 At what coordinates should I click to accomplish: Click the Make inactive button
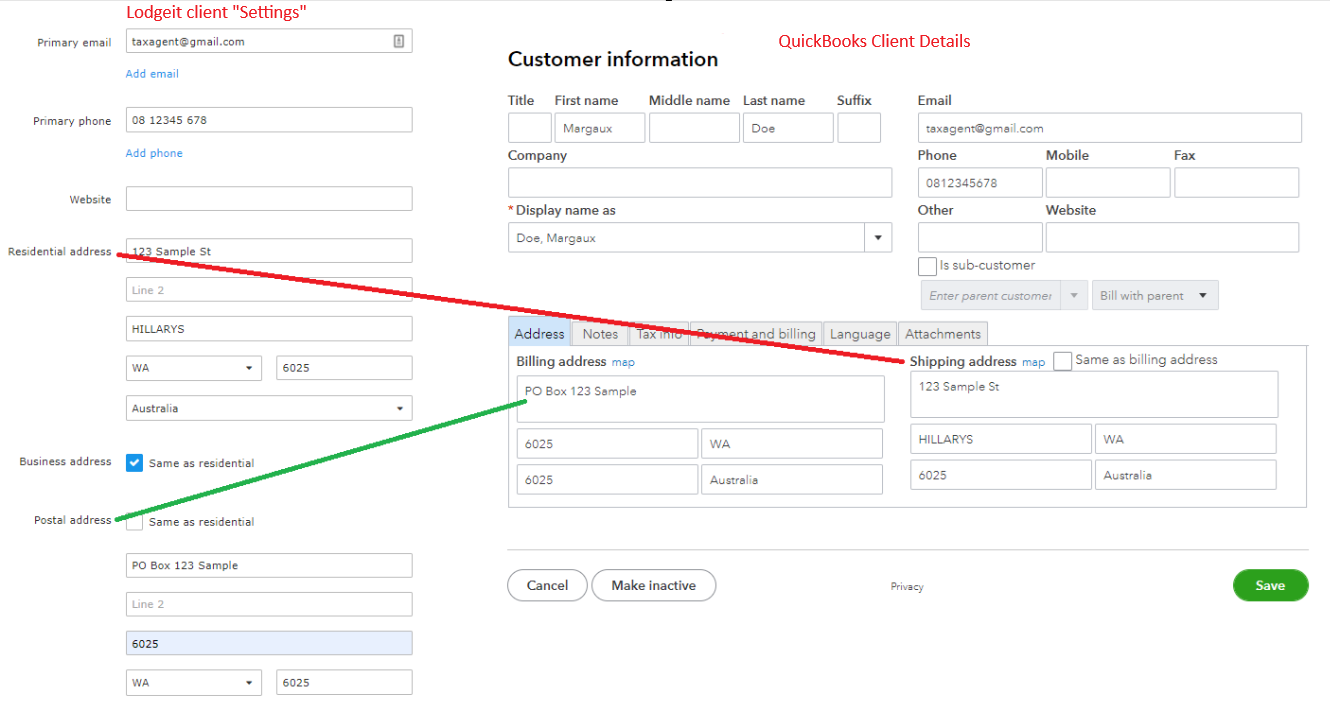point(654,585)
